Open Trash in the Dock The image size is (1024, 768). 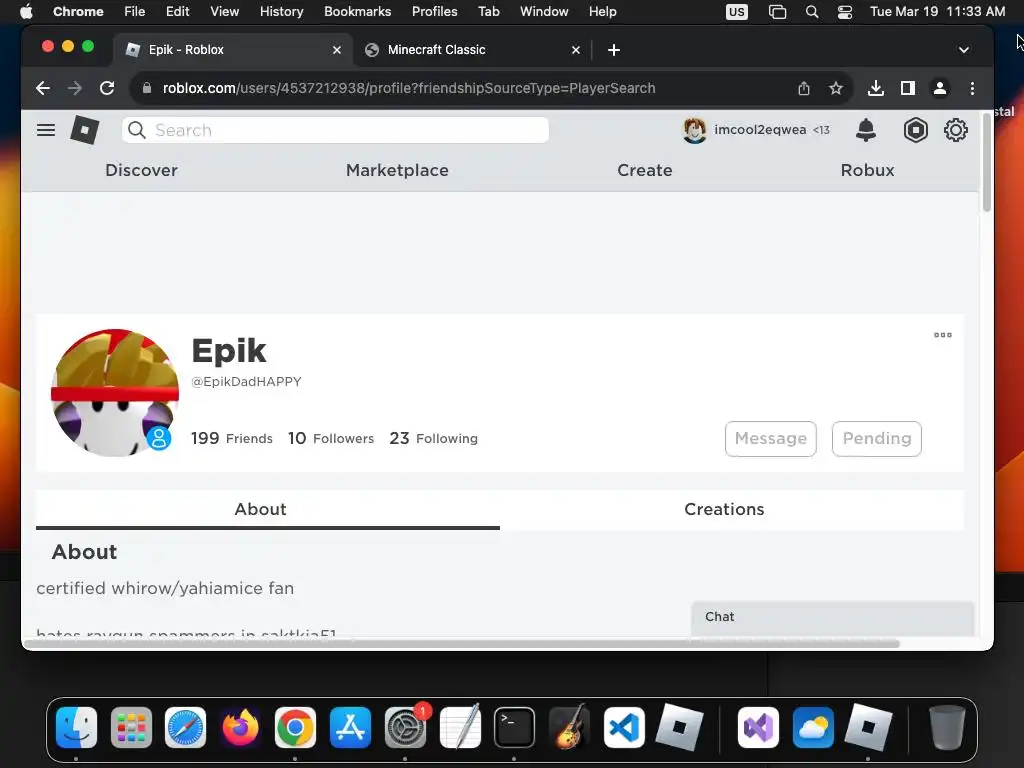coord(947,727)
